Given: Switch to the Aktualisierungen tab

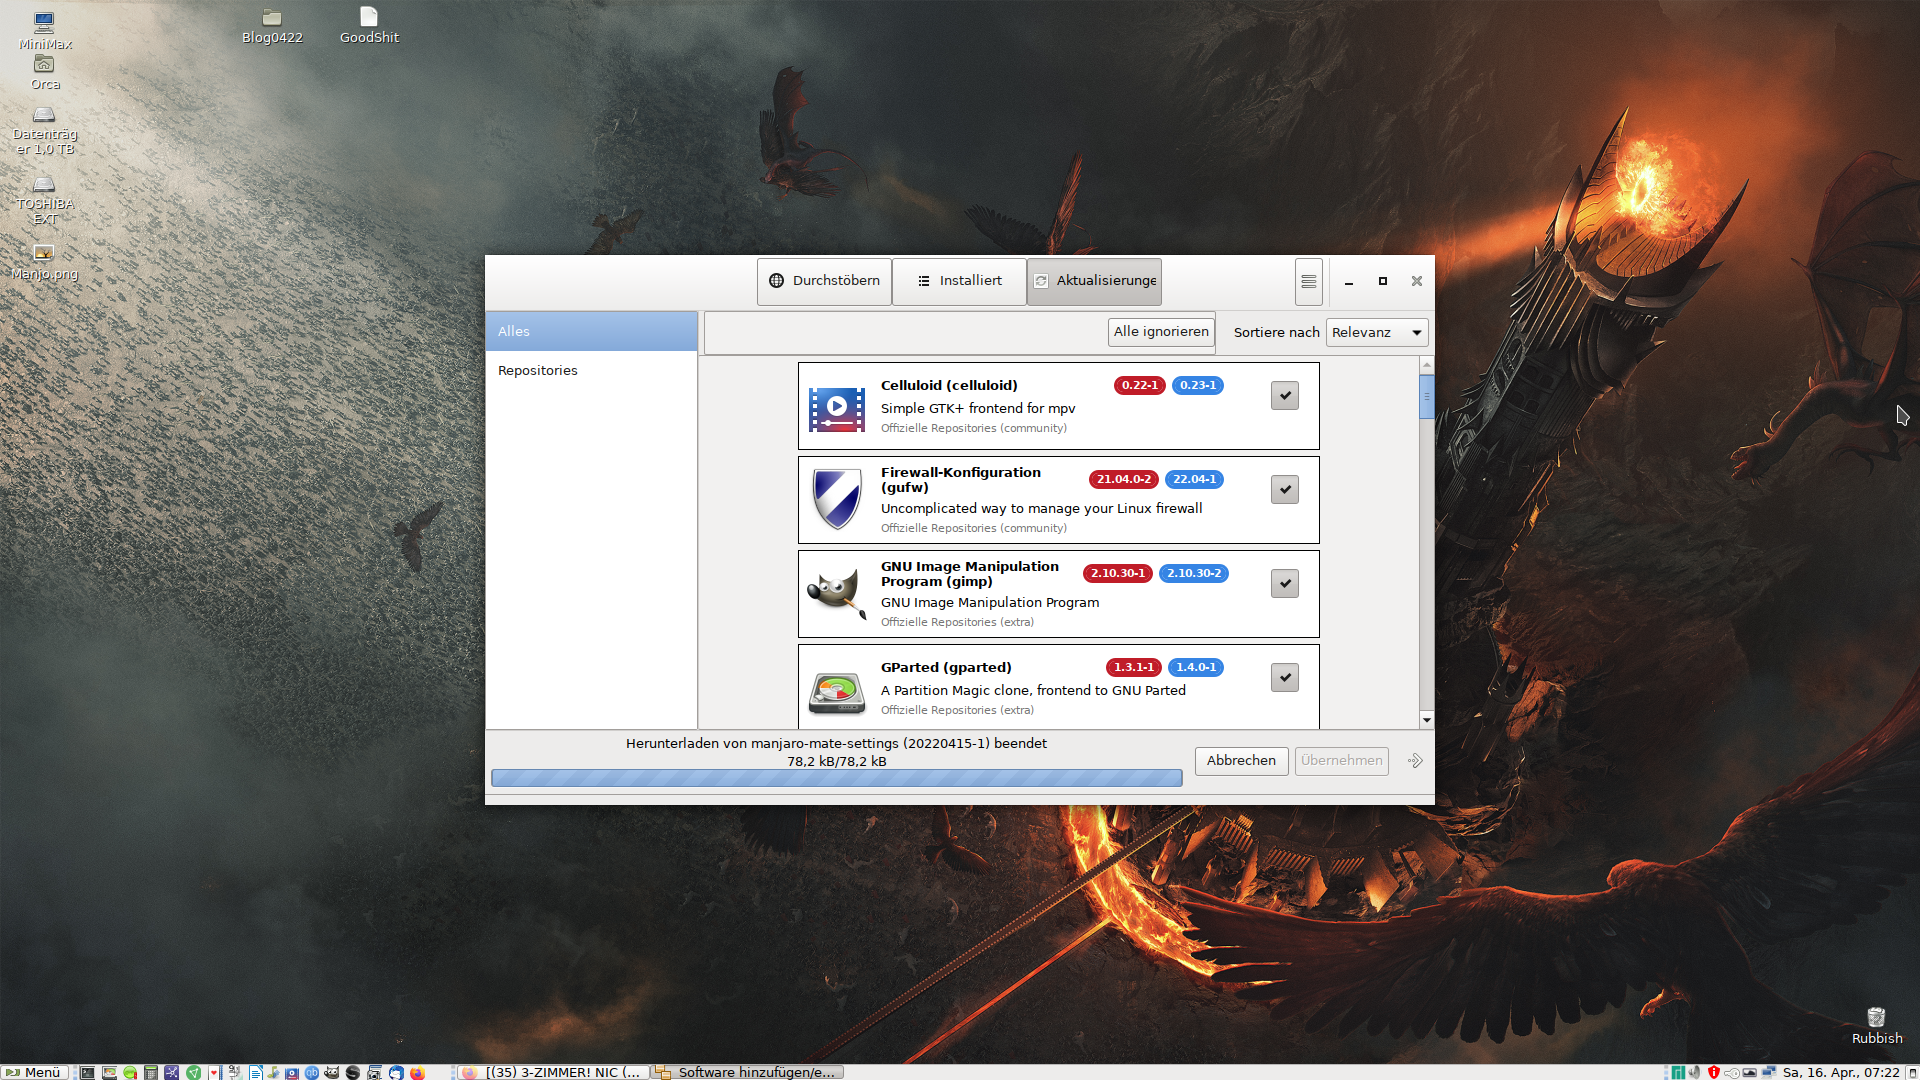Looking at the screenshot, I should 1094,281.
